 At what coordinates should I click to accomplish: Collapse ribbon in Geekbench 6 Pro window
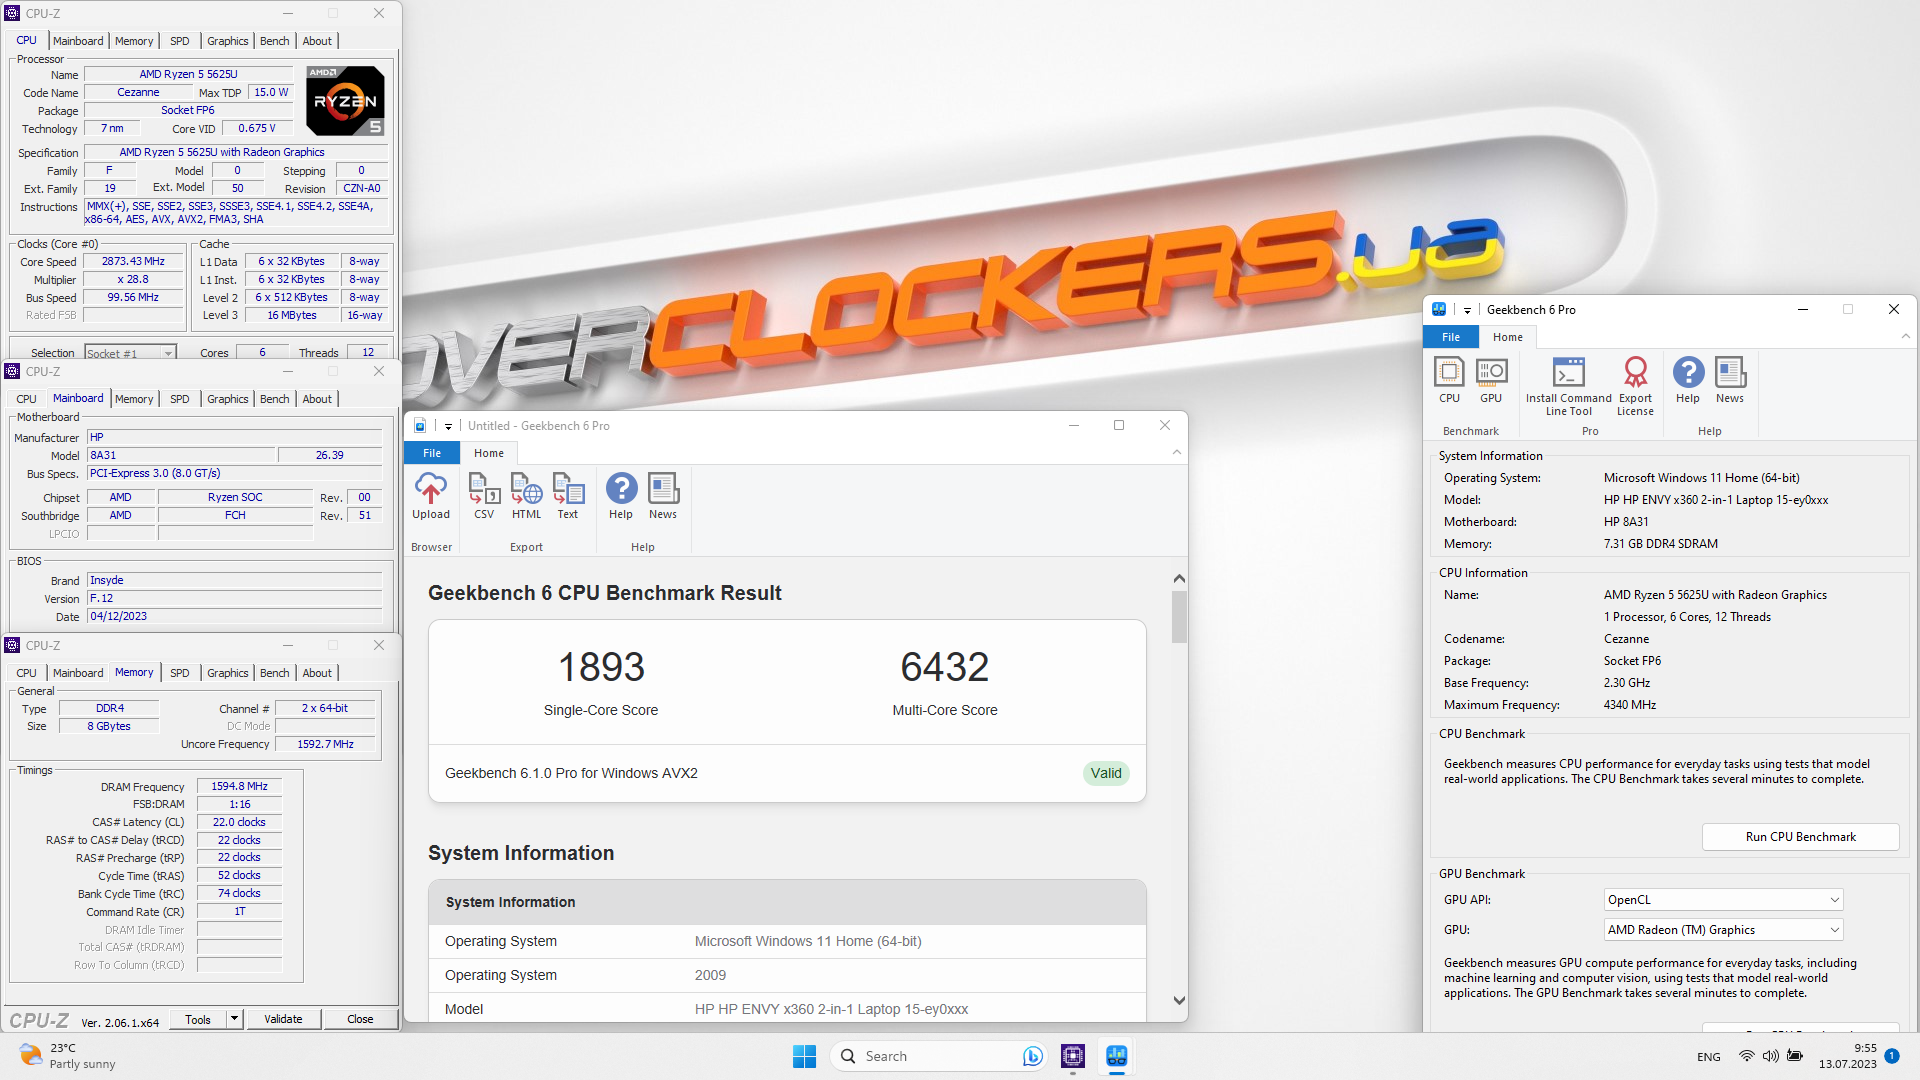pyautogui.click(x=1906, y=337)
